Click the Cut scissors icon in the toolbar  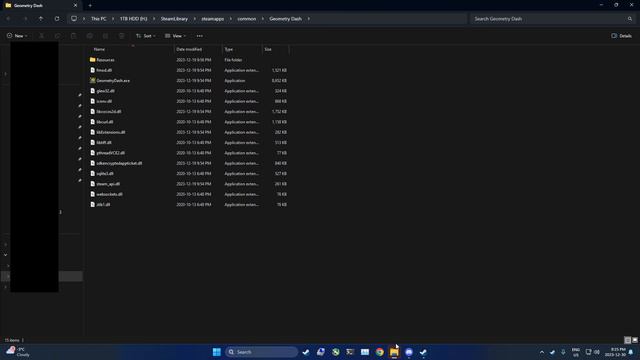coord(41,36)
